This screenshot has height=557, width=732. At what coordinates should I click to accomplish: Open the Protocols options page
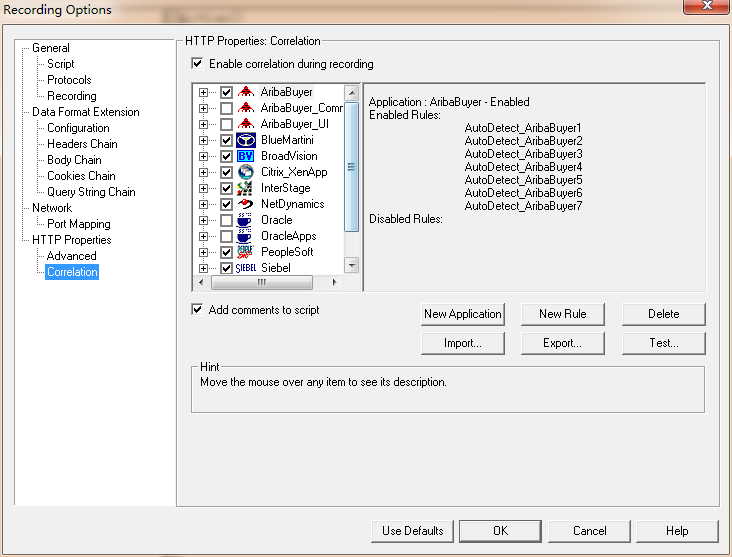pos(69,80)
